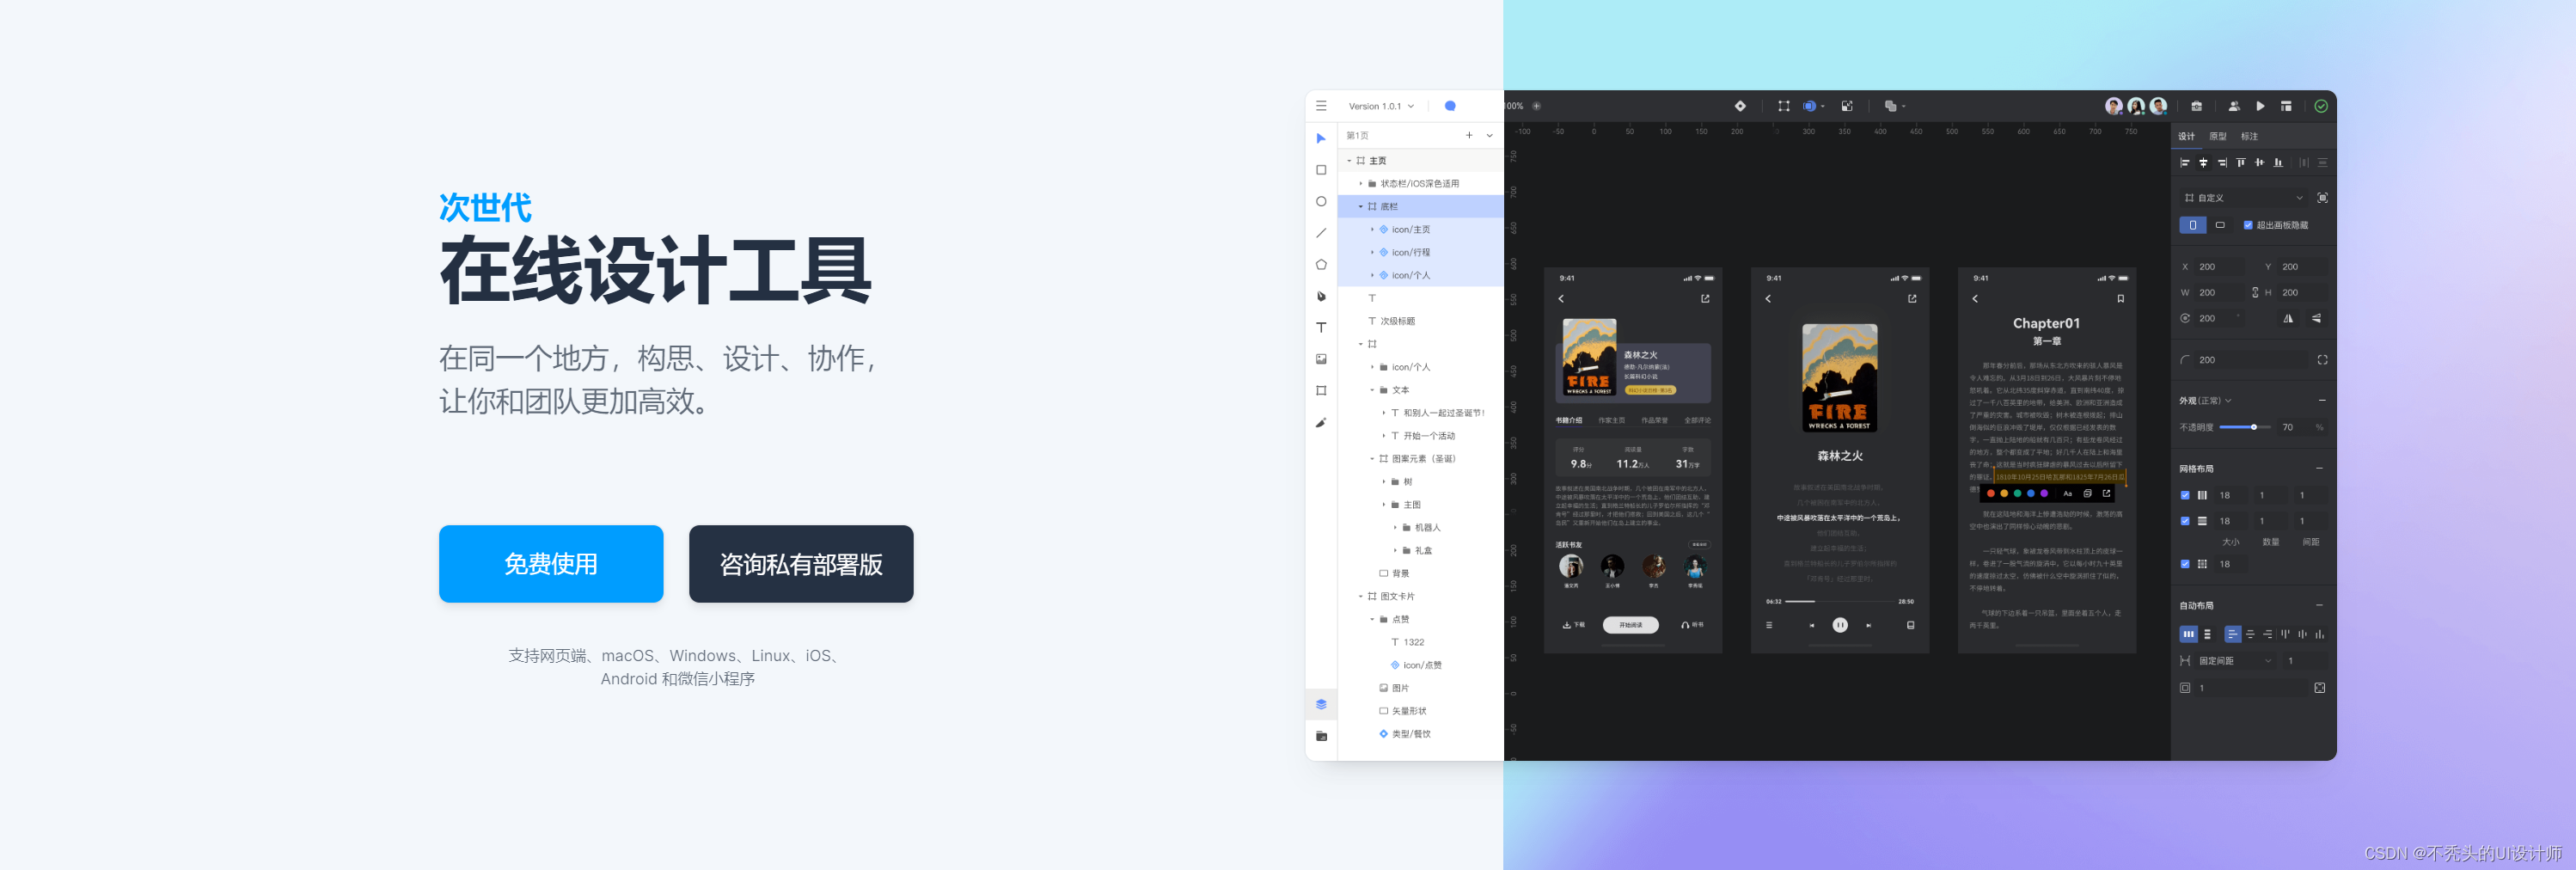Click the X position input field
Image resolution: width=2576 pixels, height=870 pixels.
coord(2218,267)
